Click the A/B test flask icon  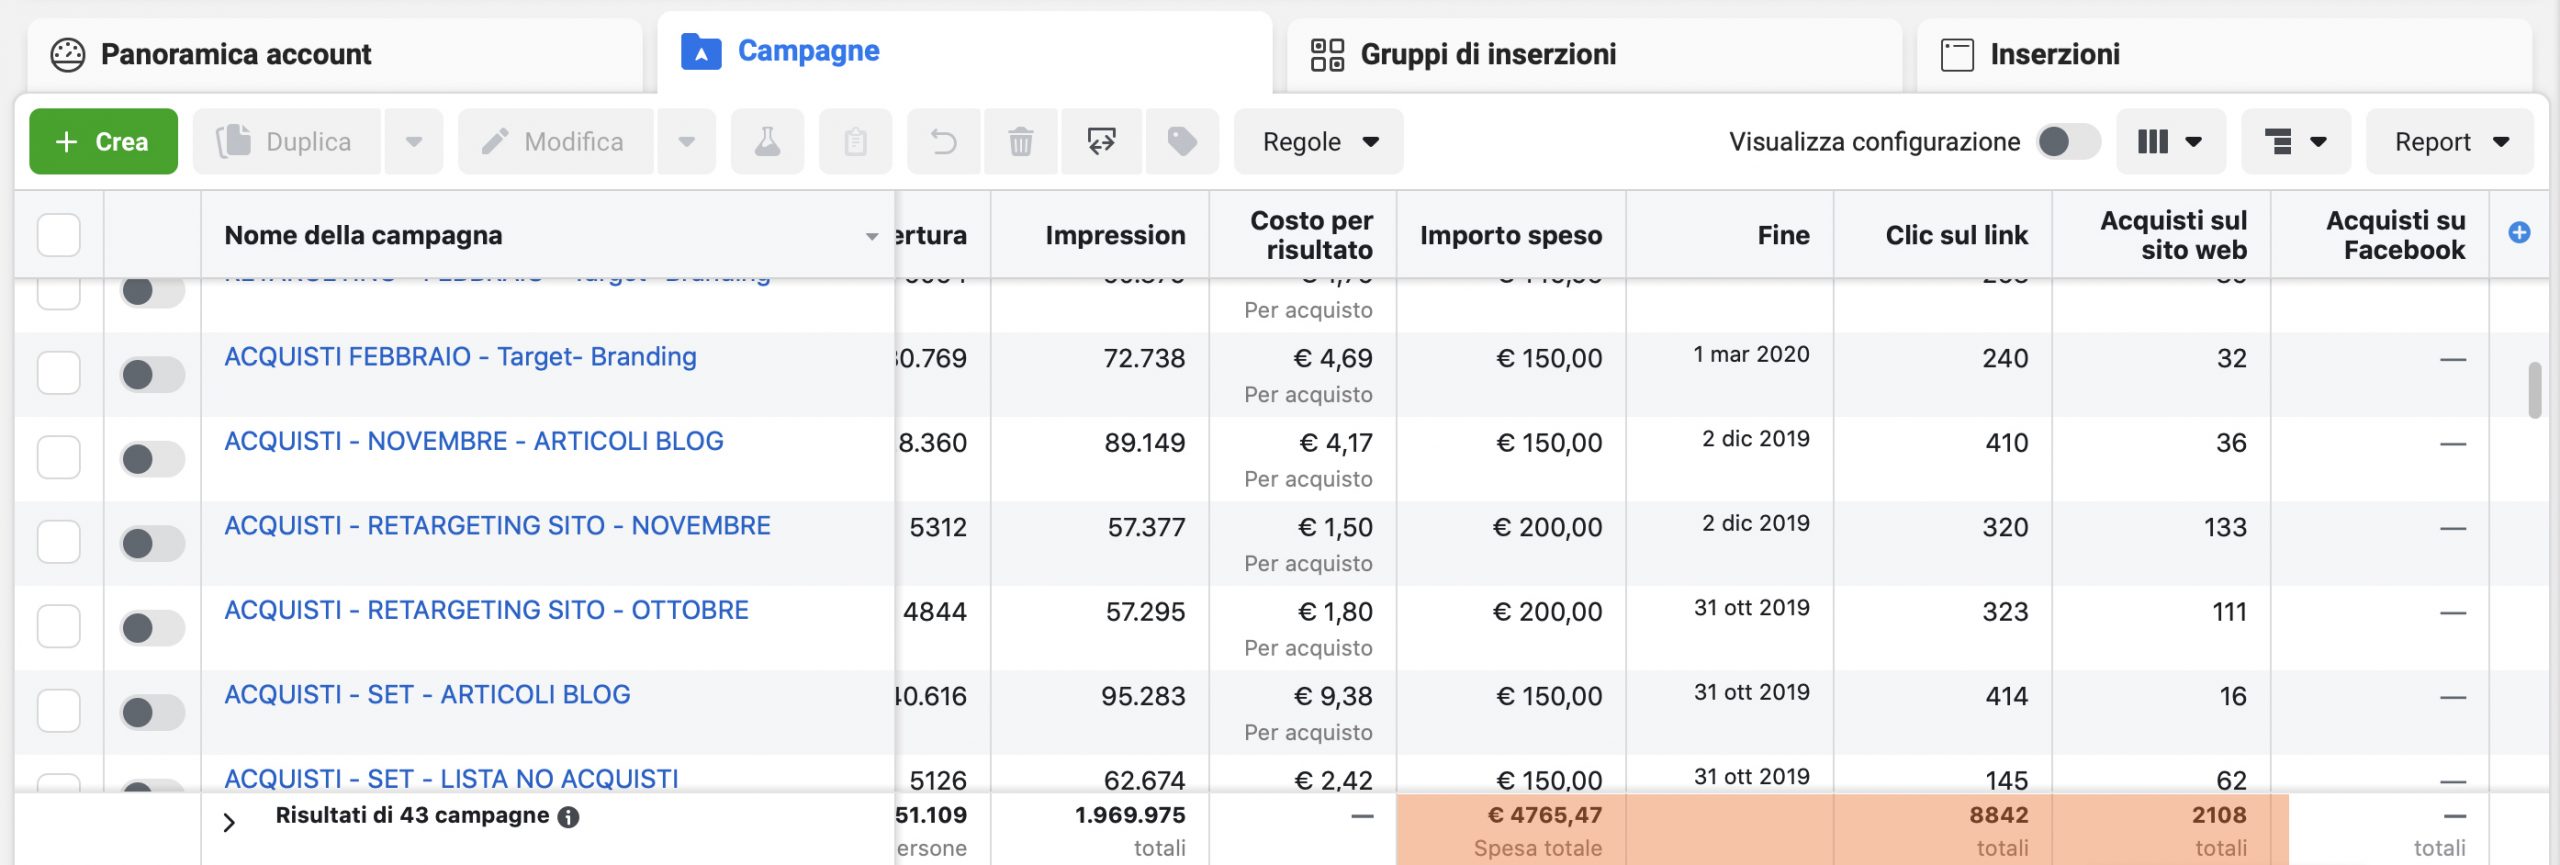coord(767,142)
